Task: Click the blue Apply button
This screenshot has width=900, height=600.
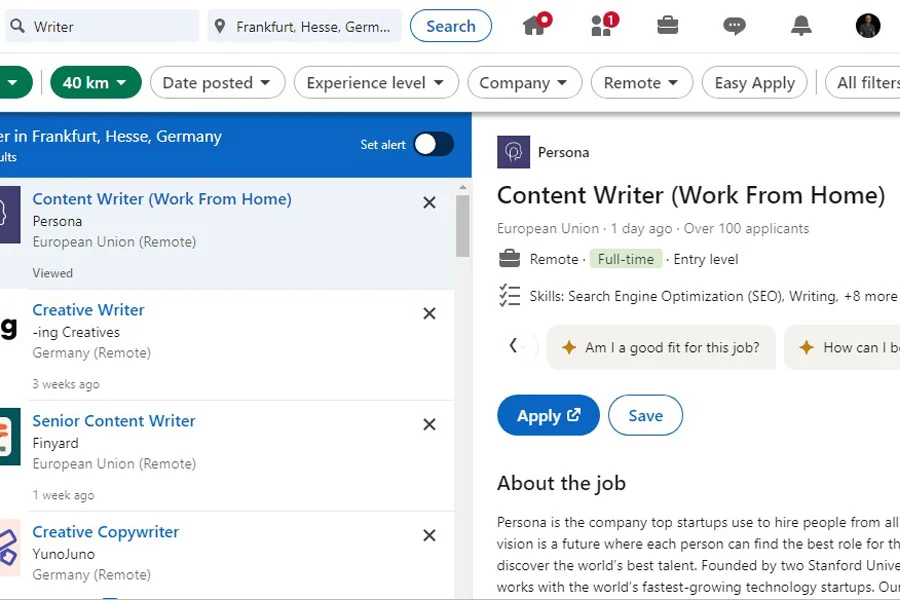Action: [x=548, y=415]
